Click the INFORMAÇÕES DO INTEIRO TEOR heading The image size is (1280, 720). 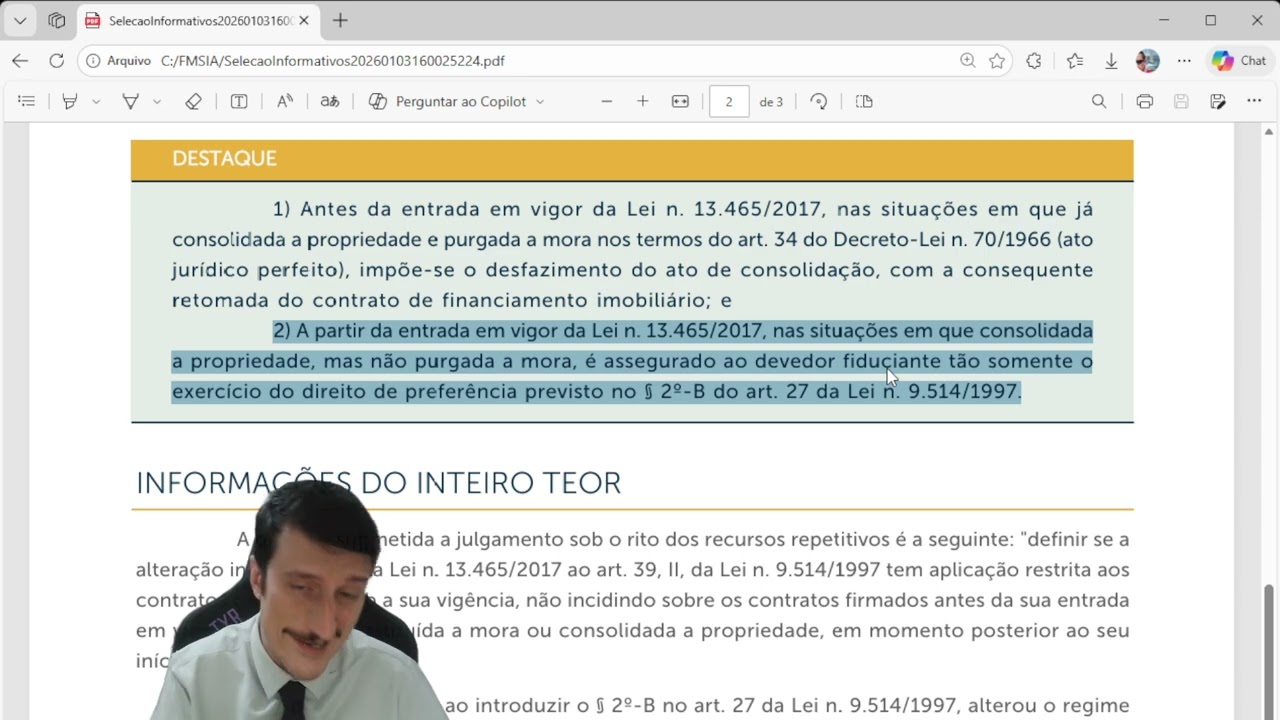tap(378, 483)
